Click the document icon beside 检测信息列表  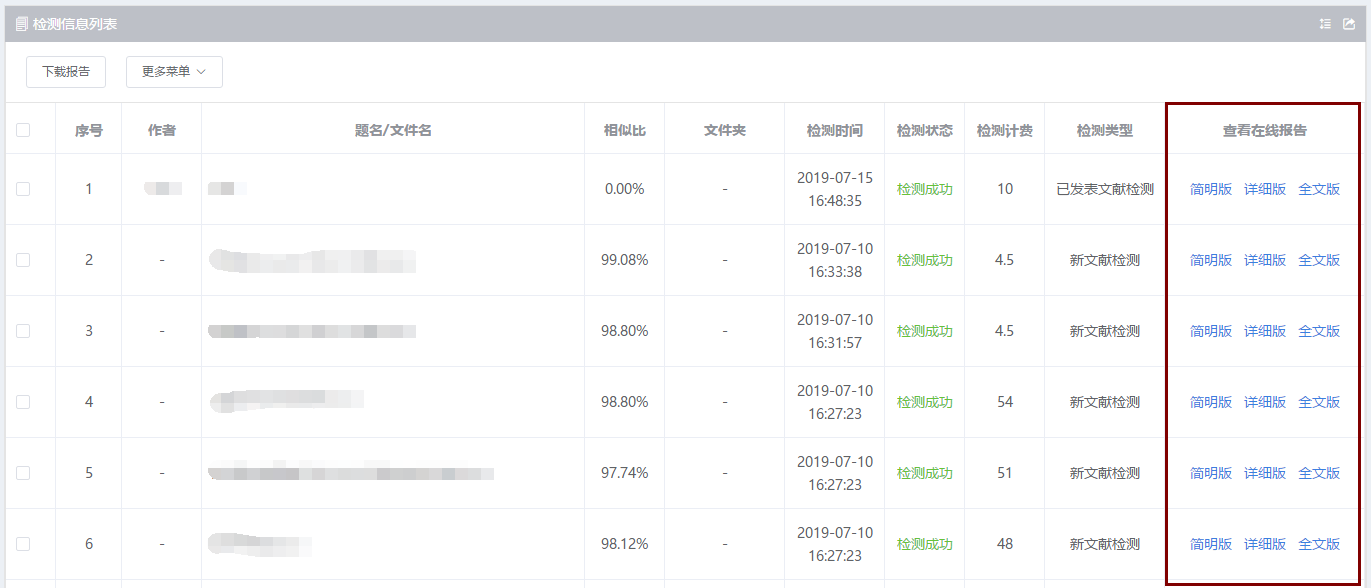tap(22, 24)
